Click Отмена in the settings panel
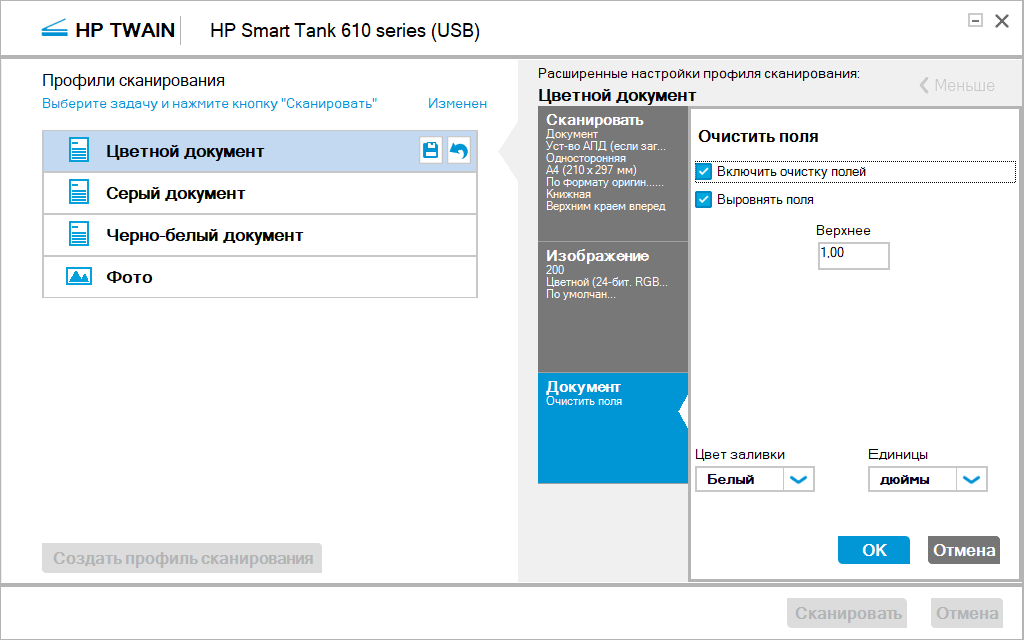 pos(964,550)
